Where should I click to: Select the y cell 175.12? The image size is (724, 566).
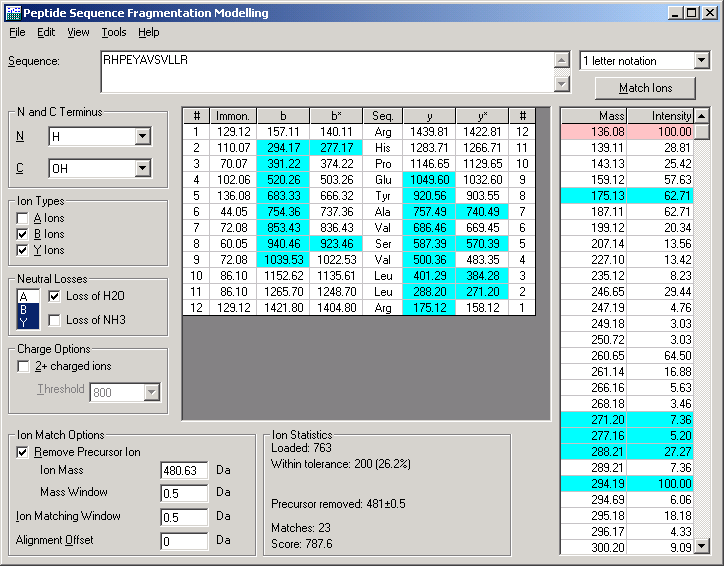coord(429,308)
